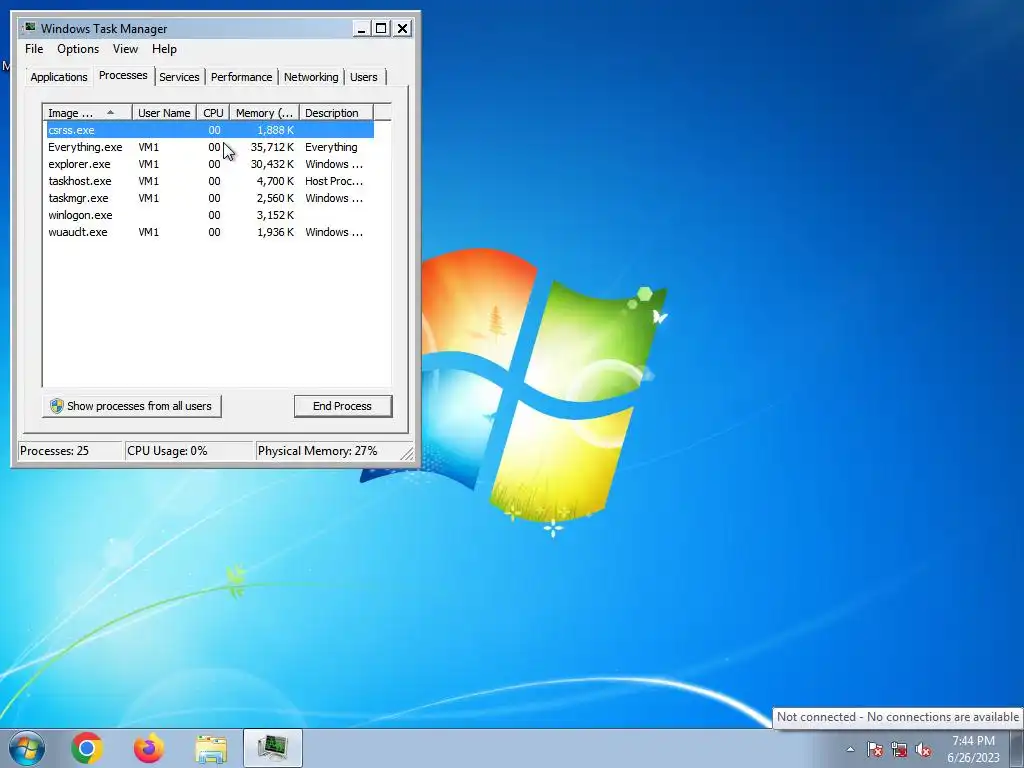Maximize the Task Manager window
Image resolution: width=1024 pixels, height=768 pixels.
tap(381, 29)
